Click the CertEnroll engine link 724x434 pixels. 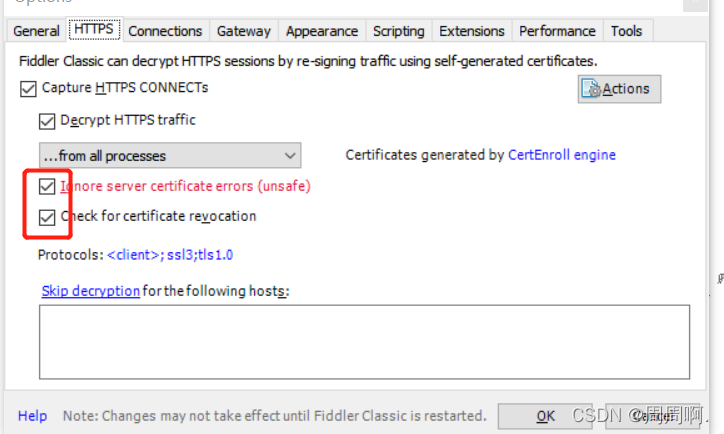tap(561, 155)
